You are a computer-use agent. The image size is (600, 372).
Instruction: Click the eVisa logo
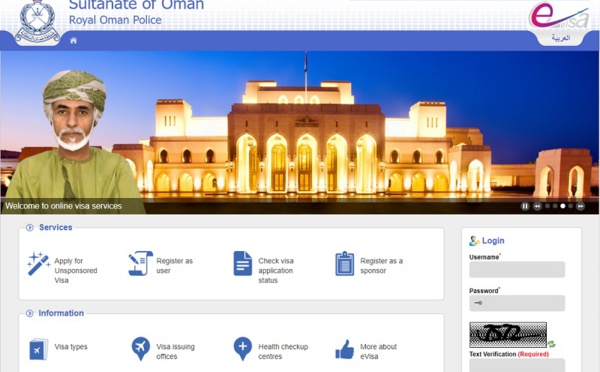coord(559,16)
